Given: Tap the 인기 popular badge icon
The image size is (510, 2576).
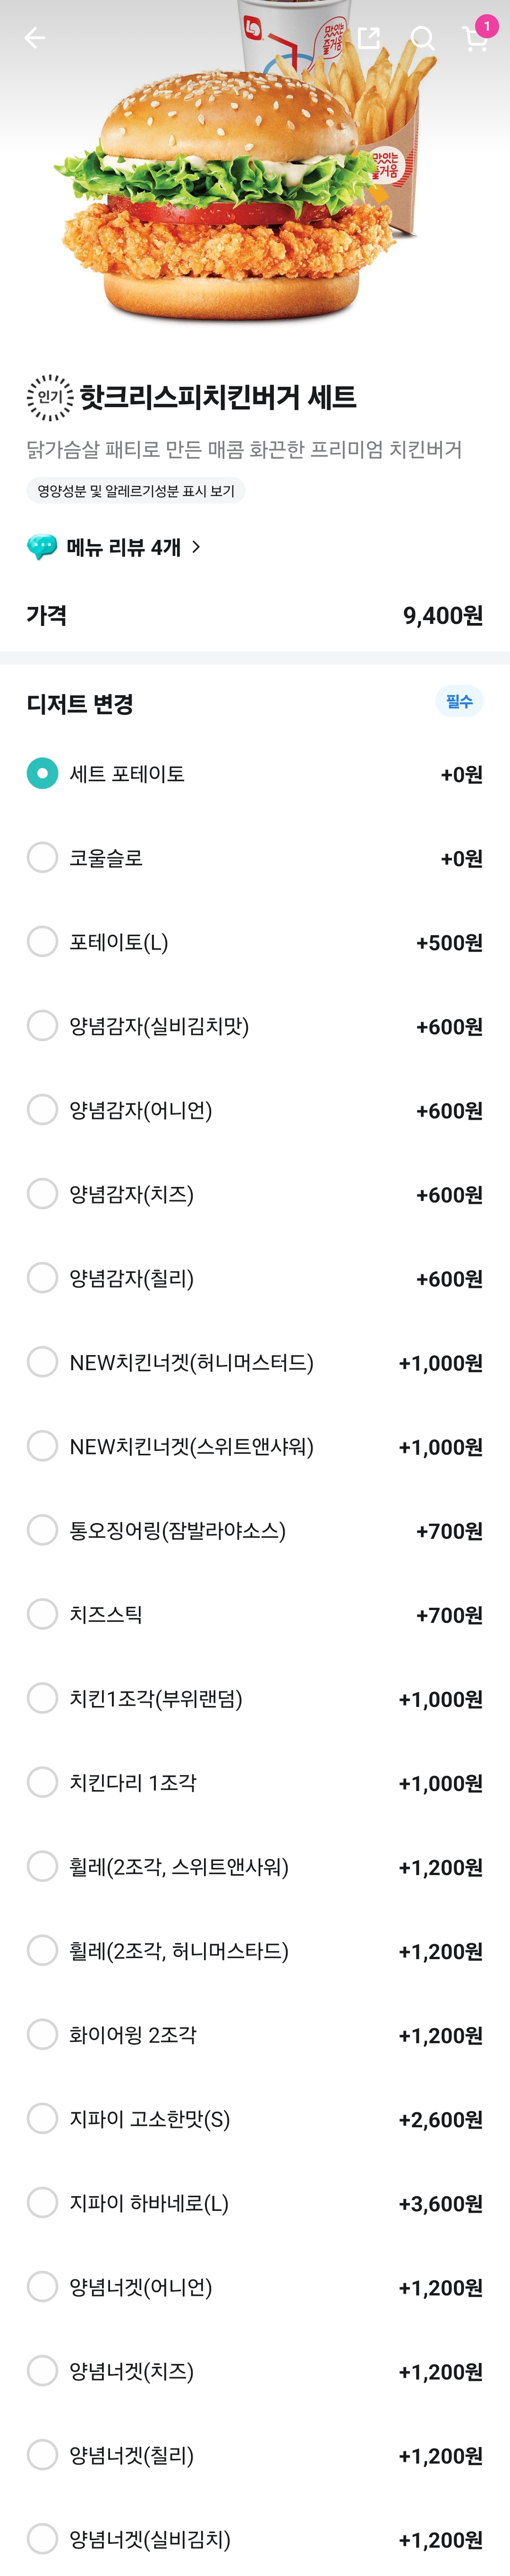Looking at the screenshot, I should point(49,398).
